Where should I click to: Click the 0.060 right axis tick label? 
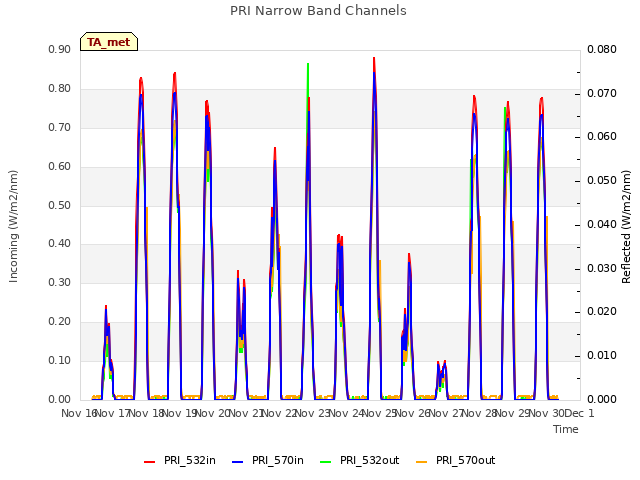[602, 136]
